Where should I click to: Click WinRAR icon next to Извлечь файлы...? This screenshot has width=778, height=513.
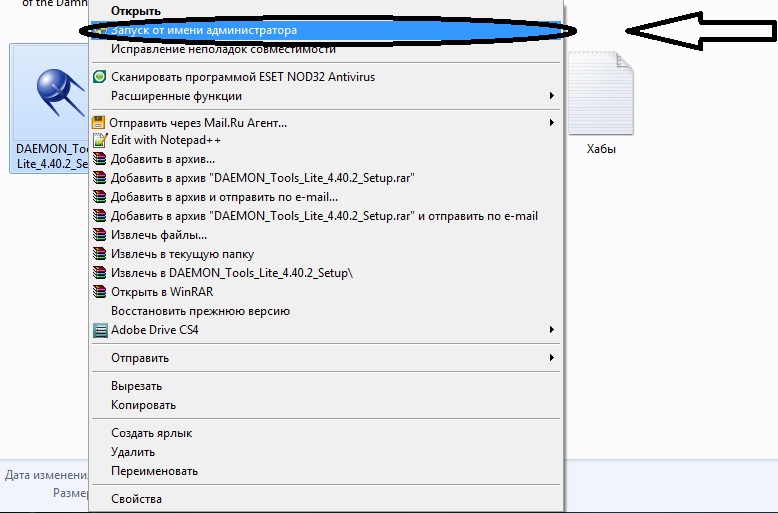(100, 235)
